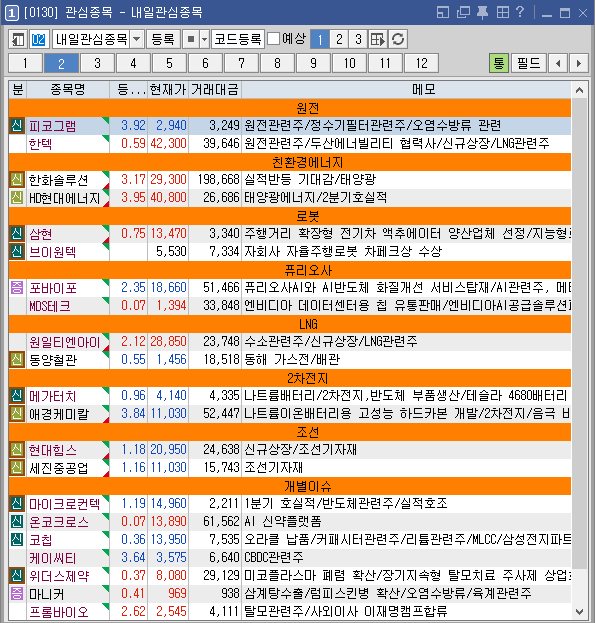The image size is (595, 623).
Task: Switch to group tab 1
Action: coord(25,63)
